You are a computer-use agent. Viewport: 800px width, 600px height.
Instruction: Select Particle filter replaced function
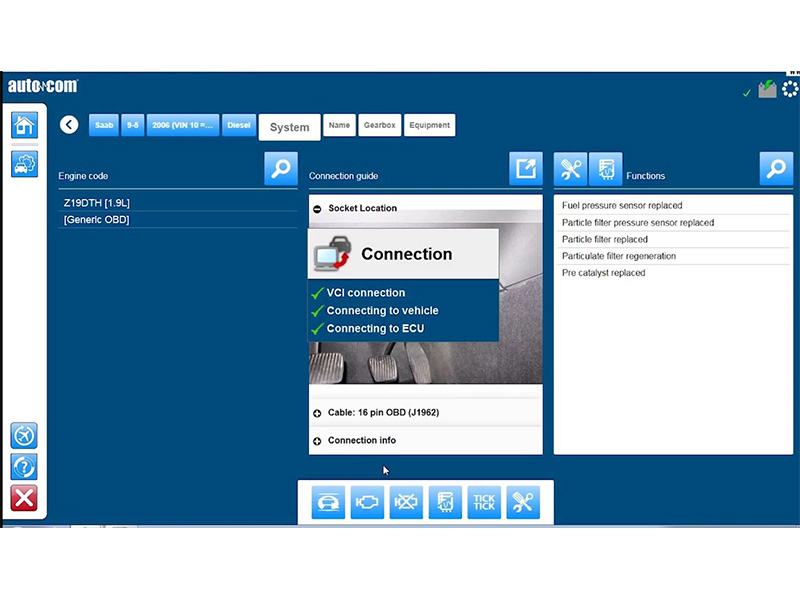coord(673,239)
